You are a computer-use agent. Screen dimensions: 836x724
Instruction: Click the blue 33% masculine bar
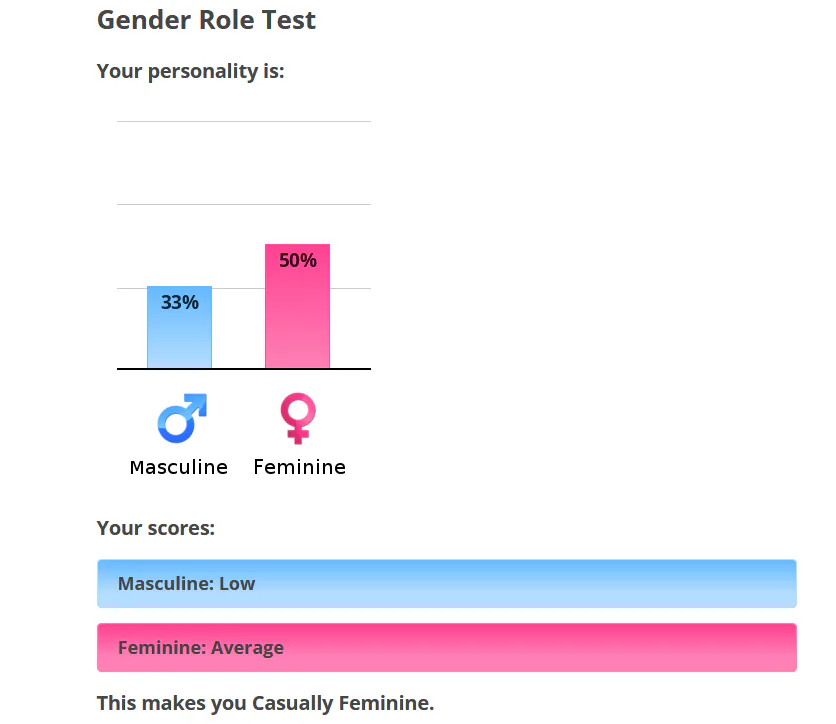point(180,327)
